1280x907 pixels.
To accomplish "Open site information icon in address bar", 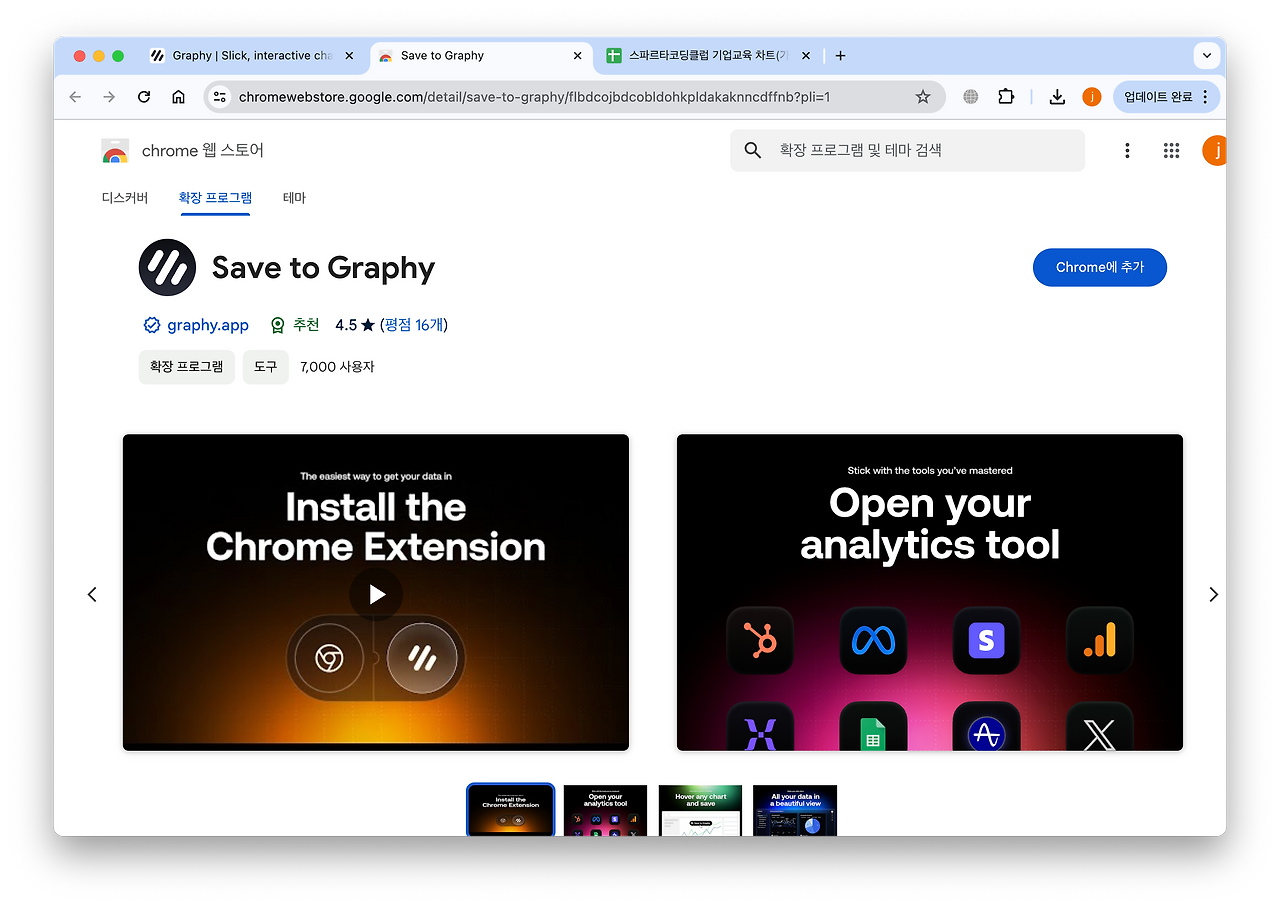I will click(x=222, y=97).
